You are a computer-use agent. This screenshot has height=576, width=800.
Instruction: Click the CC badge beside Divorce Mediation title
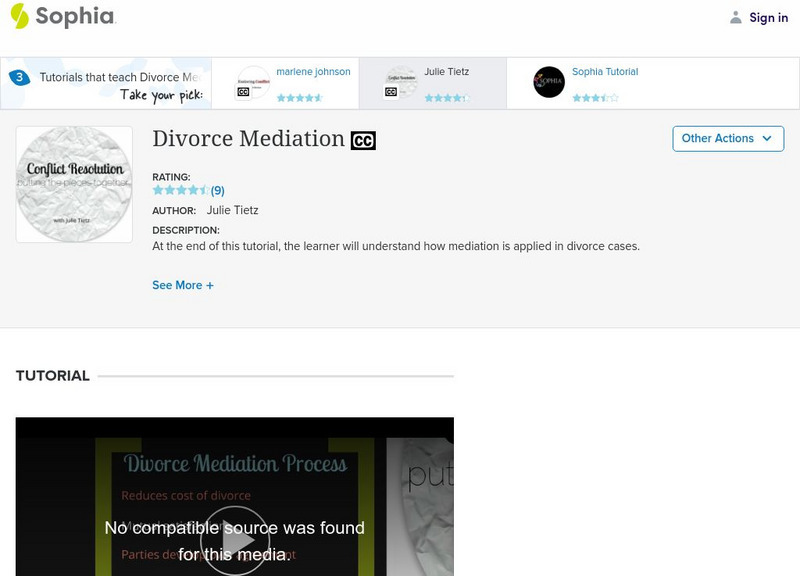pos(363,140)
